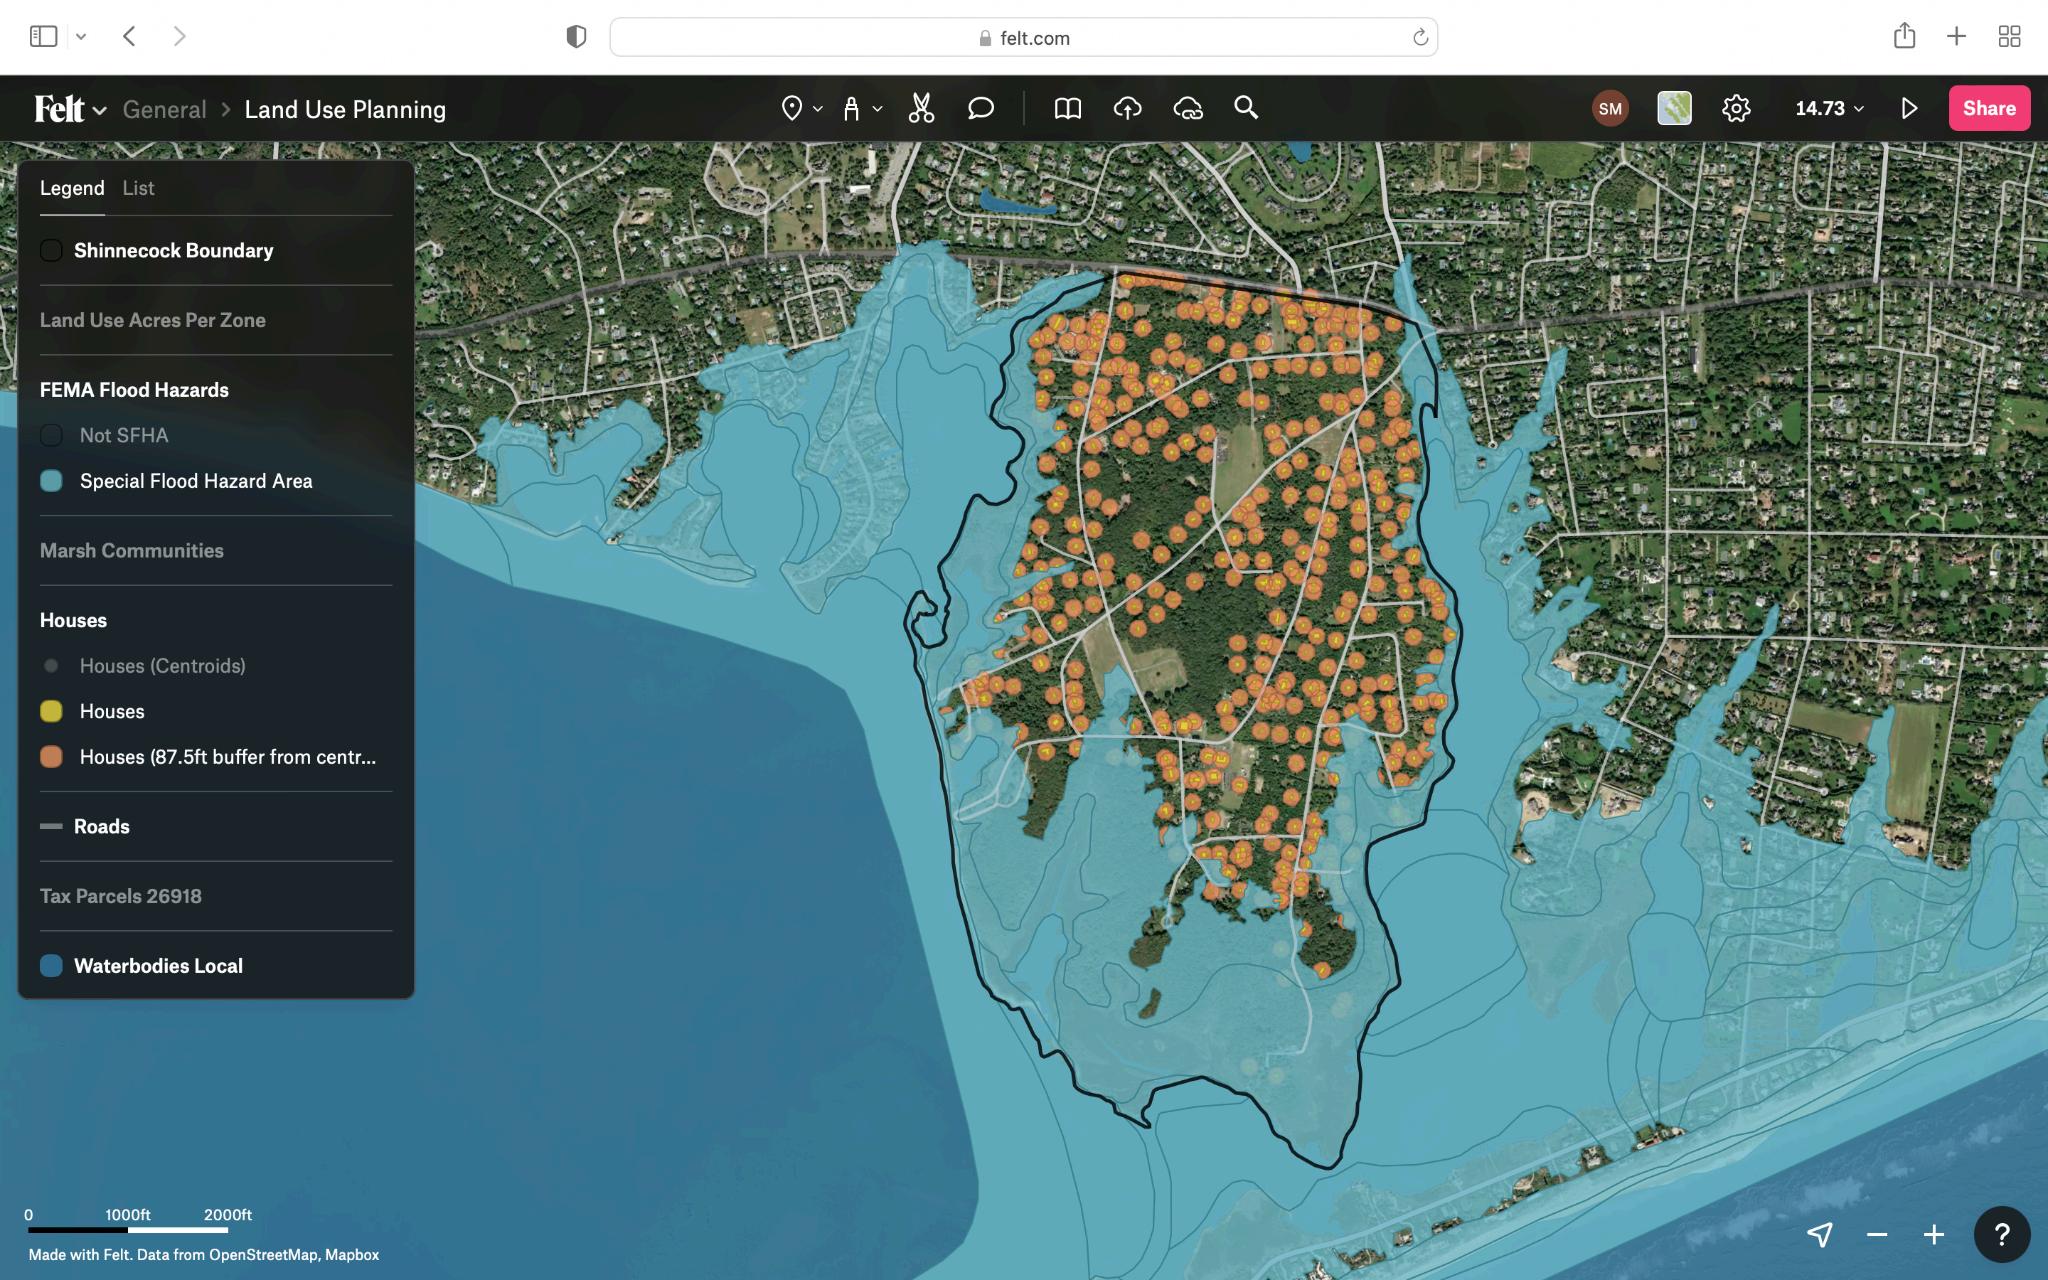
Task: Start presentation play button
Action: [1909, 108]
